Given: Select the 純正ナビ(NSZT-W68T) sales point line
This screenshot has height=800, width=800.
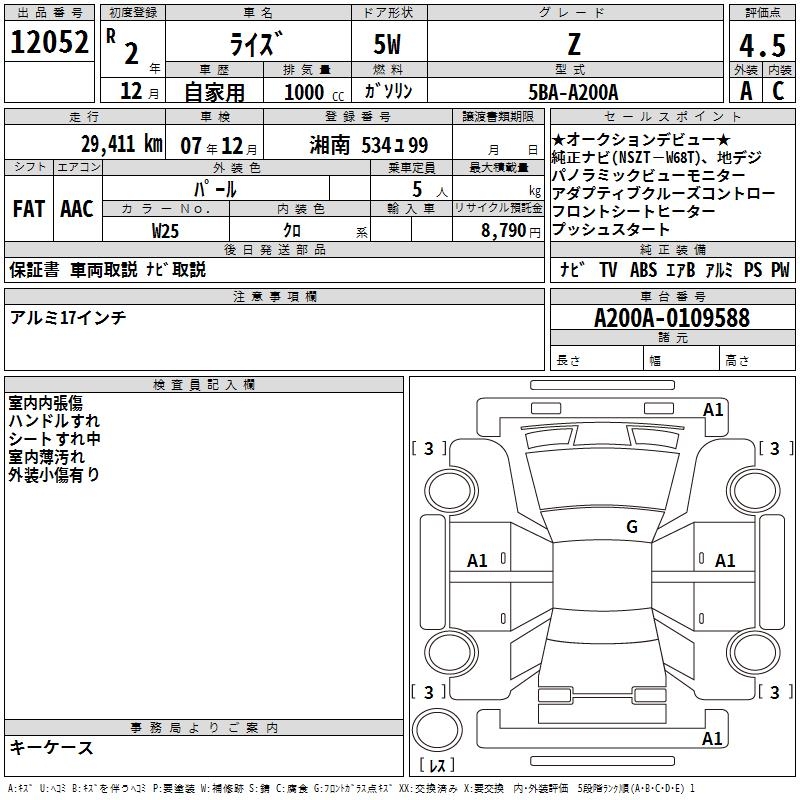Looking at the screenshot, I should point(657,157).
